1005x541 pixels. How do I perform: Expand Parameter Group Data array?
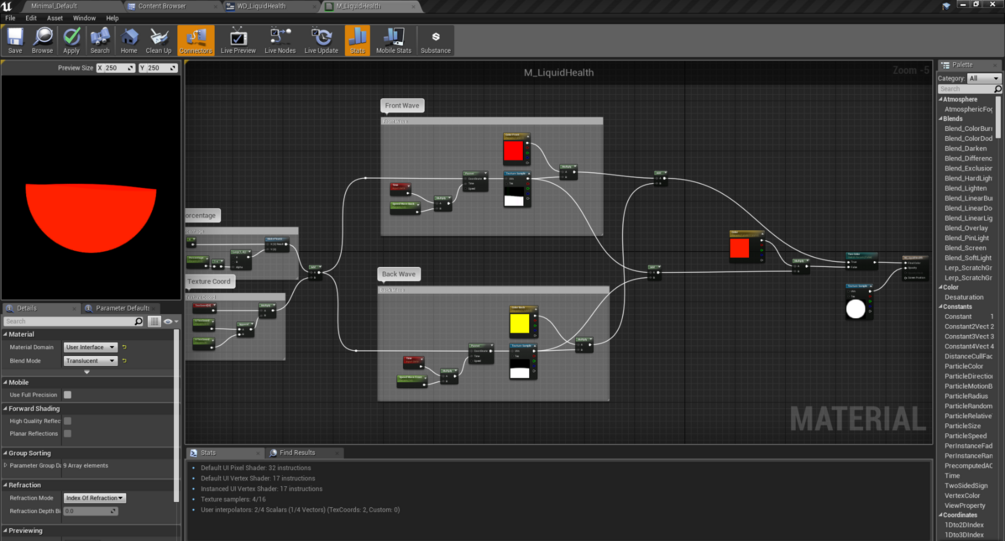coord(6,466)
